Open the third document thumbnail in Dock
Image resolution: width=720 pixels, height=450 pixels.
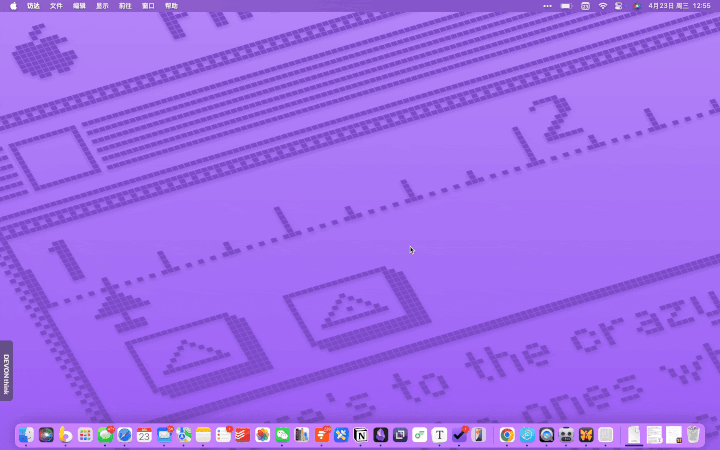click(x=674, y=435)
